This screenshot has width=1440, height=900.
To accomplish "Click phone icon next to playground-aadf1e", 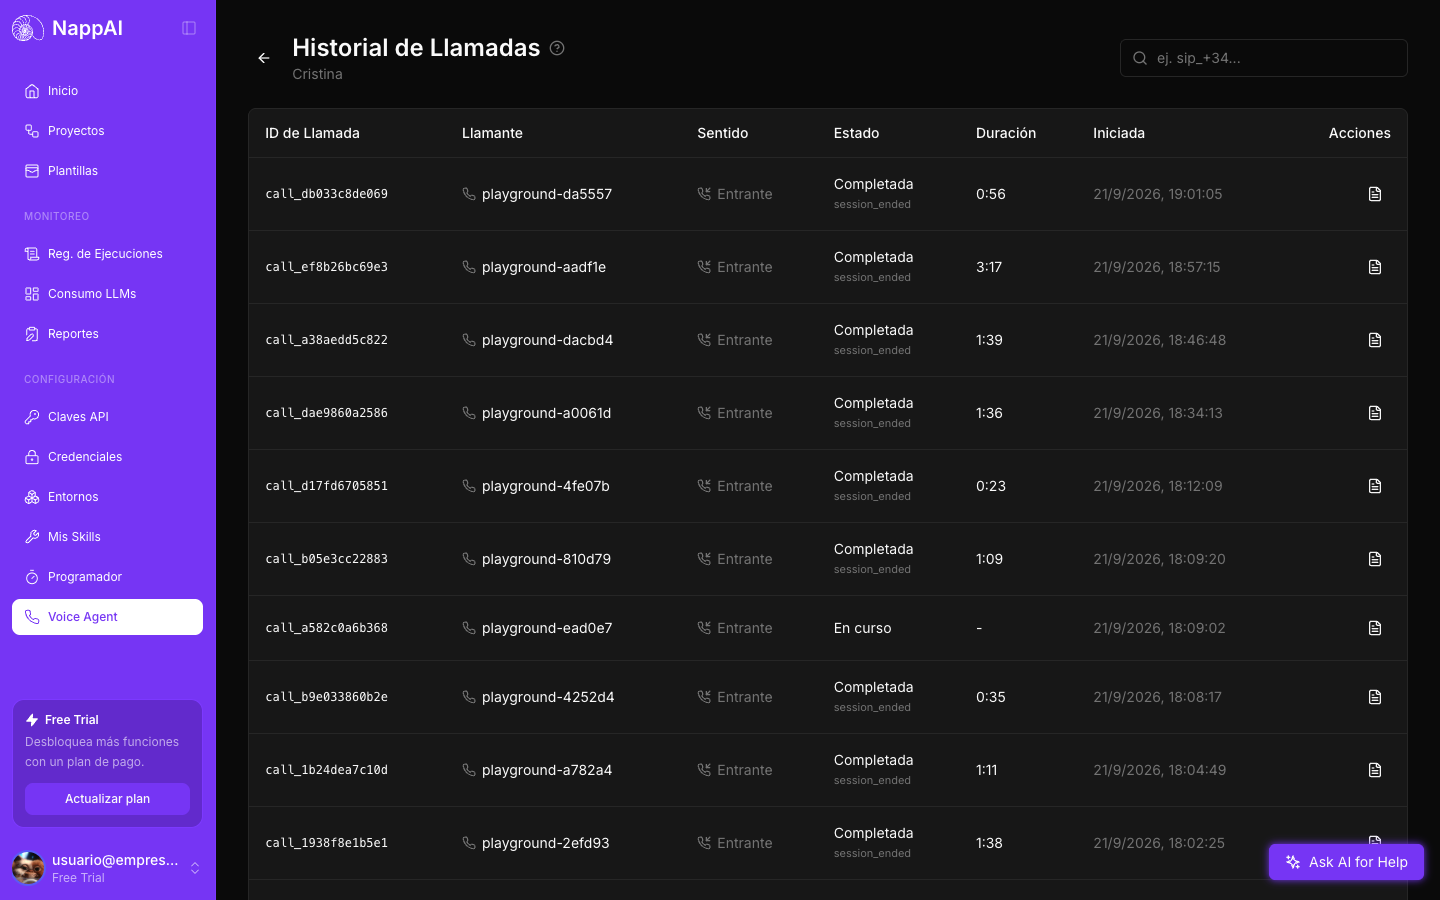I will pos(469,267).
